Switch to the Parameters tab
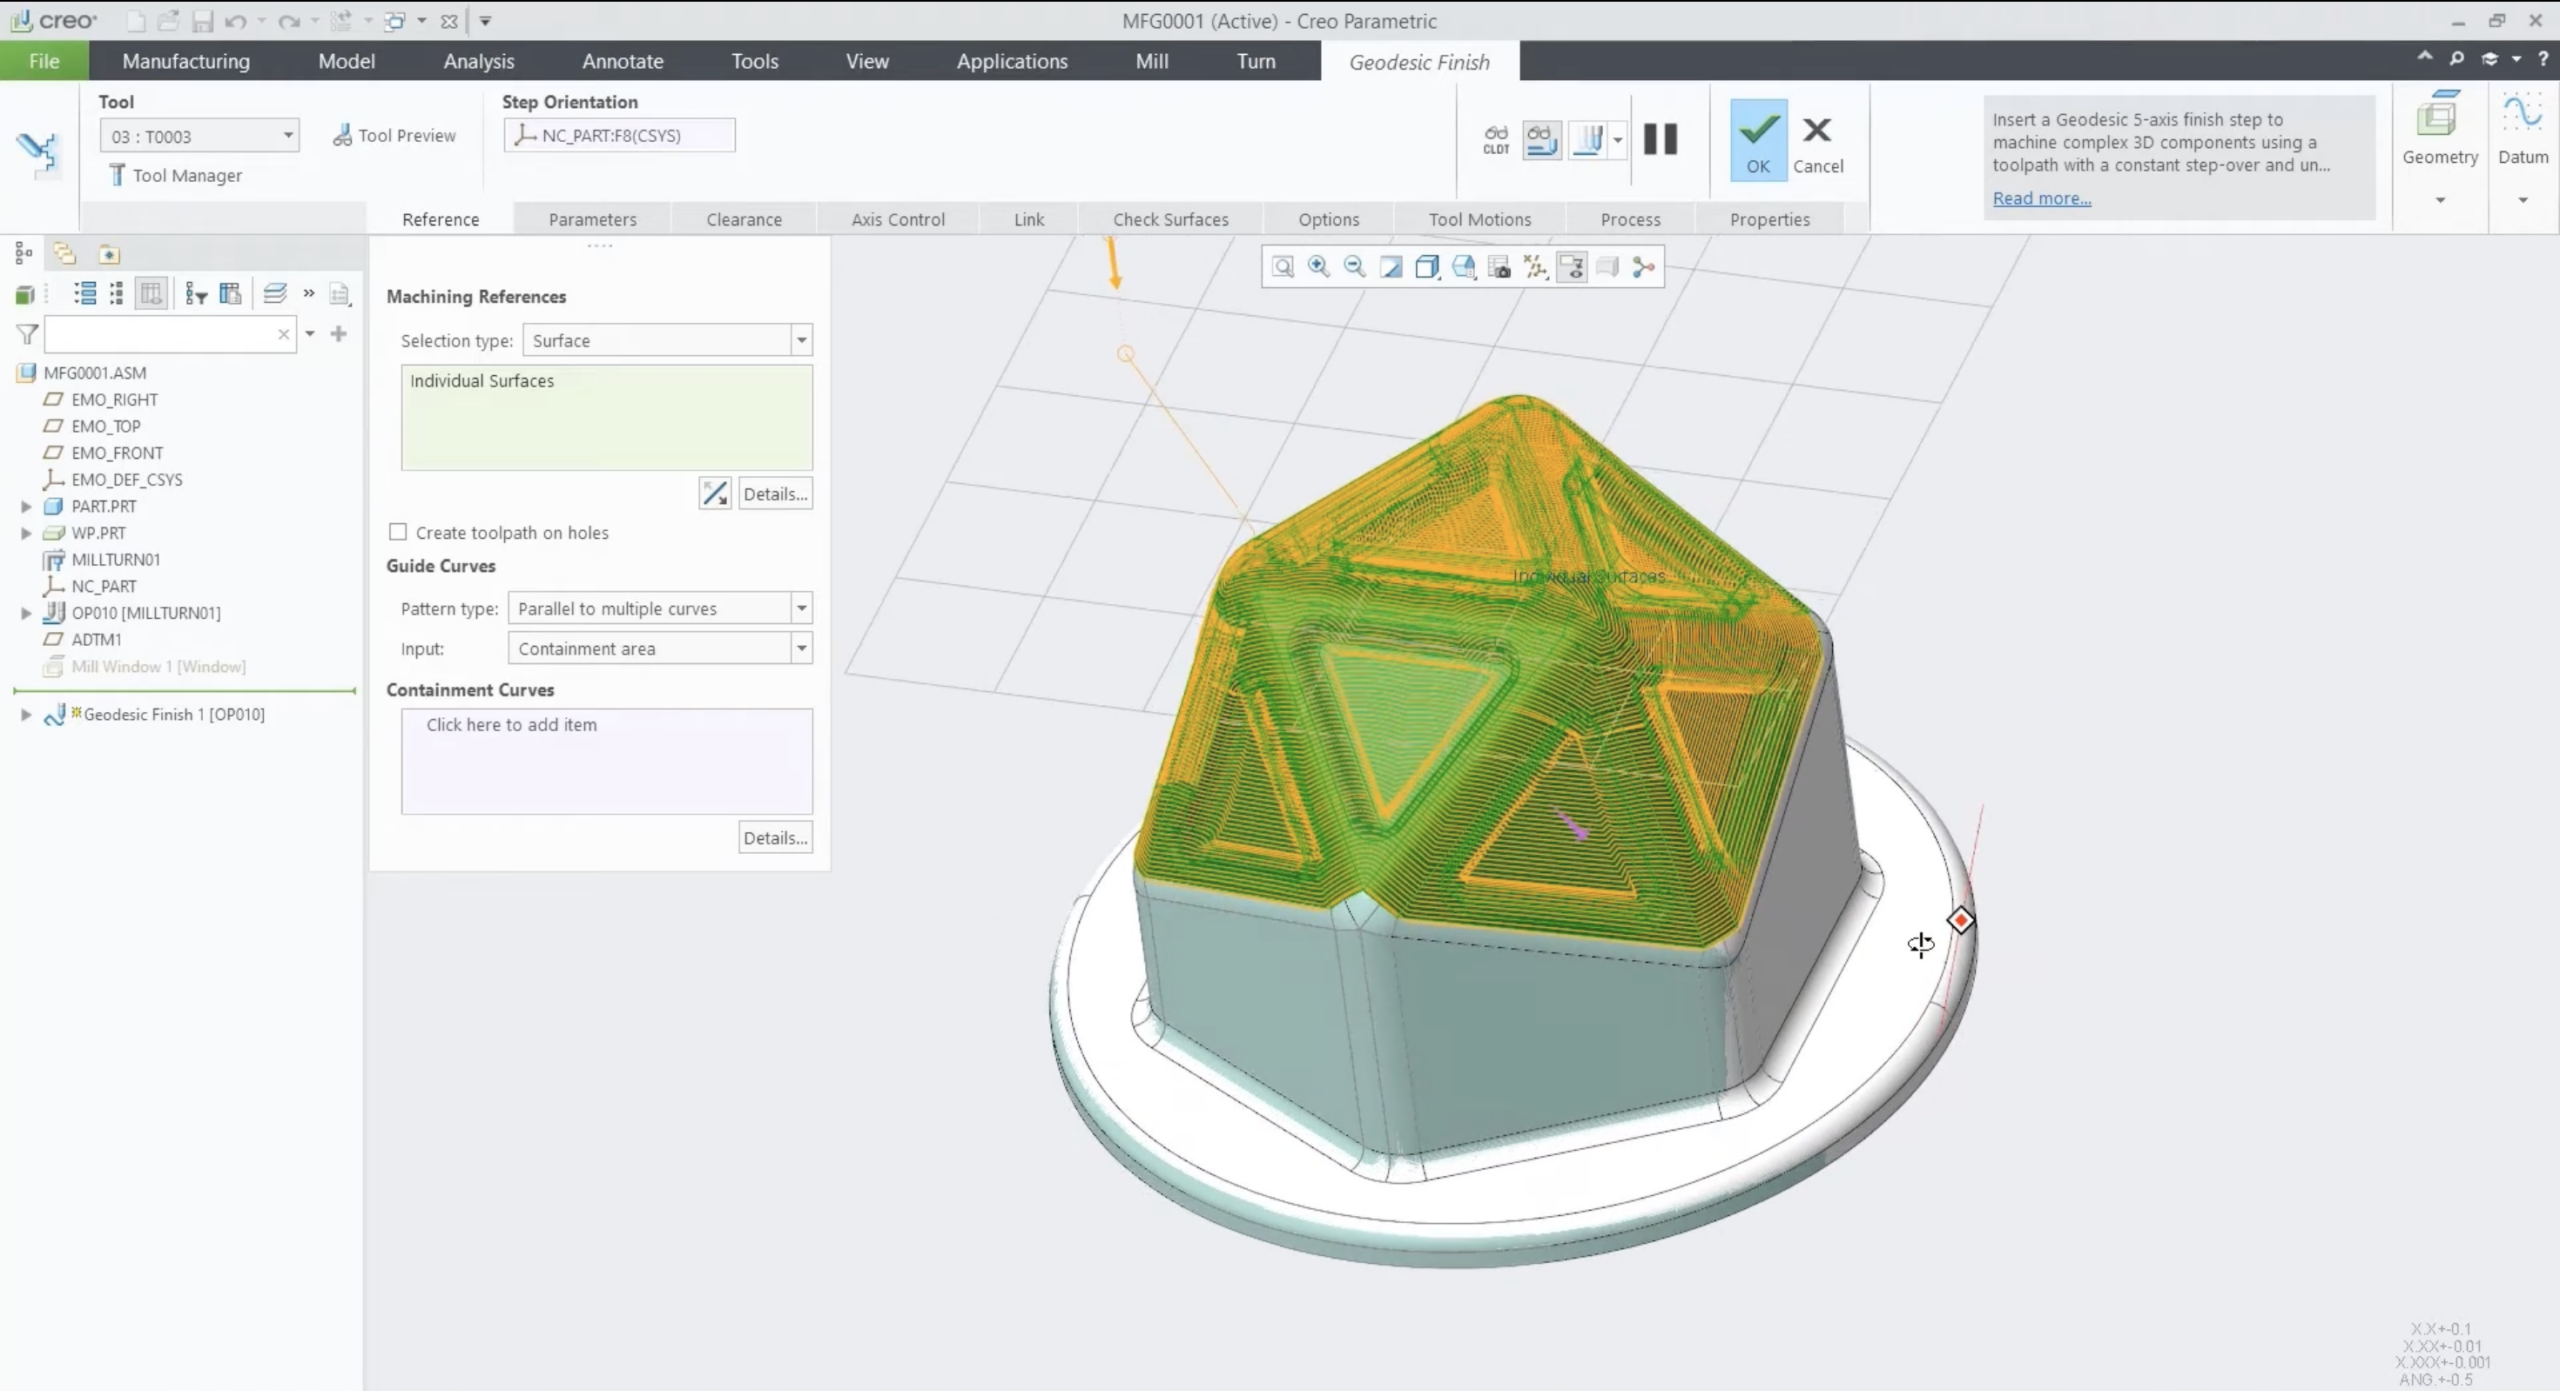 [x=592, y=219]
